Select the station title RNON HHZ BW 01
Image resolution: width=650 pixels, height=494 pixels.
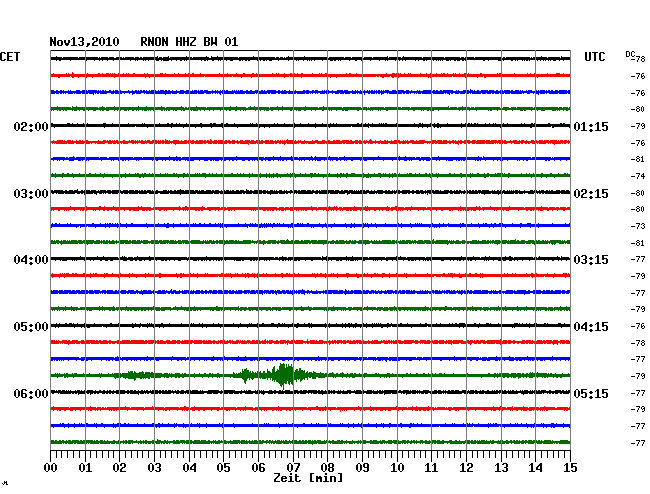[x=189, y=42]
